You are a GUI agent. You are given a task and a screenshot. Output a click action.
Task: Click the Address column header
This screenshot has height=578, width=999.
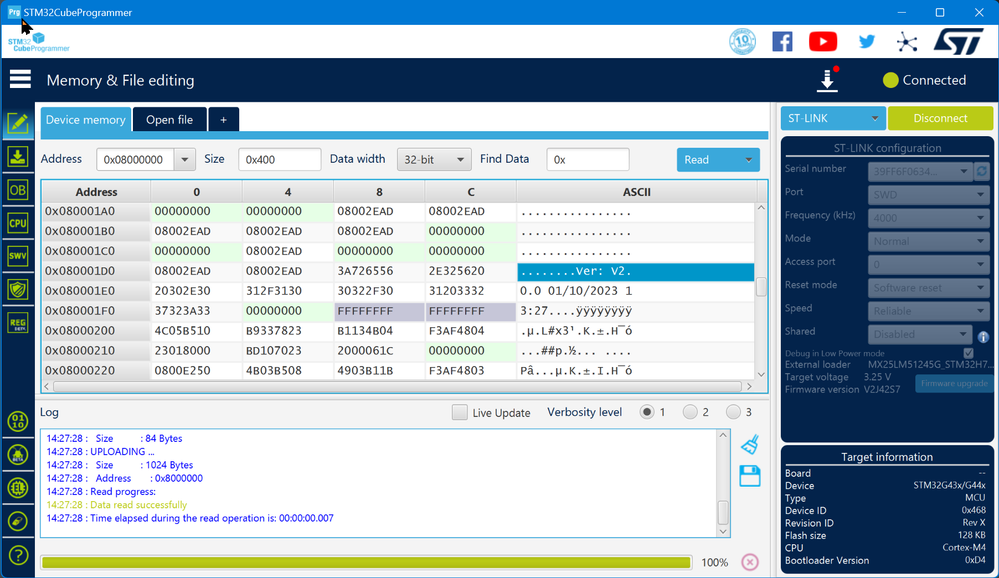point(96,192)
